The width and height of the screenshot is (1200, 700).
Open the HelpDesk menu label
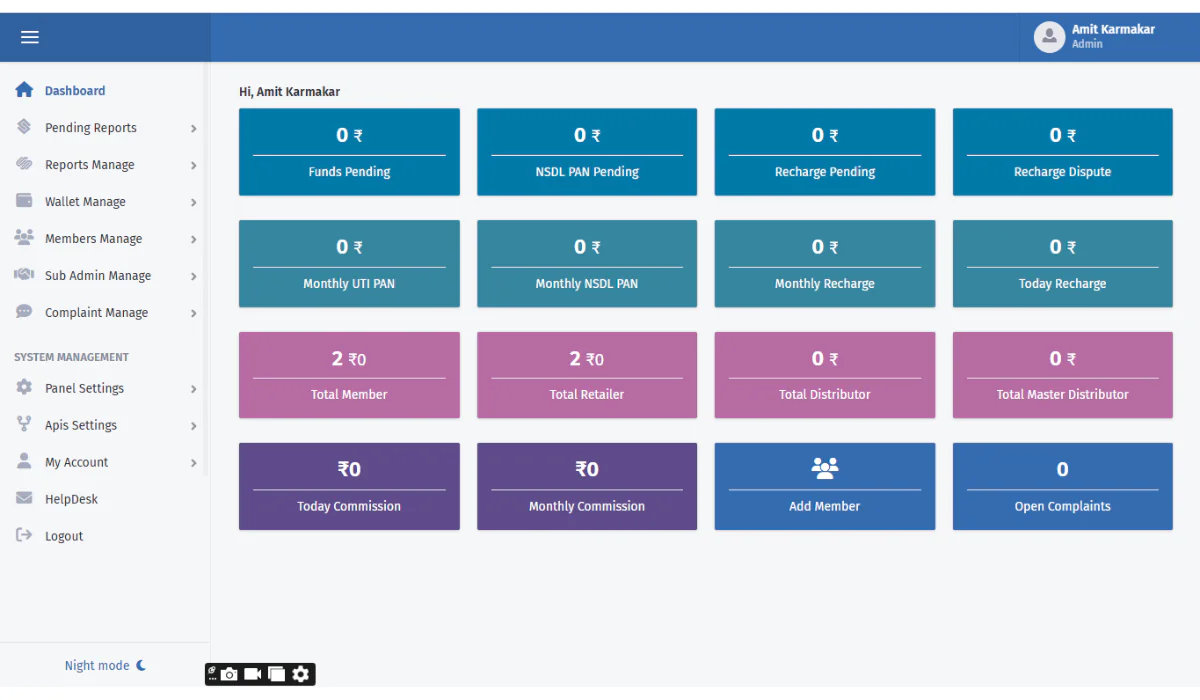click(x=71, y=499)
